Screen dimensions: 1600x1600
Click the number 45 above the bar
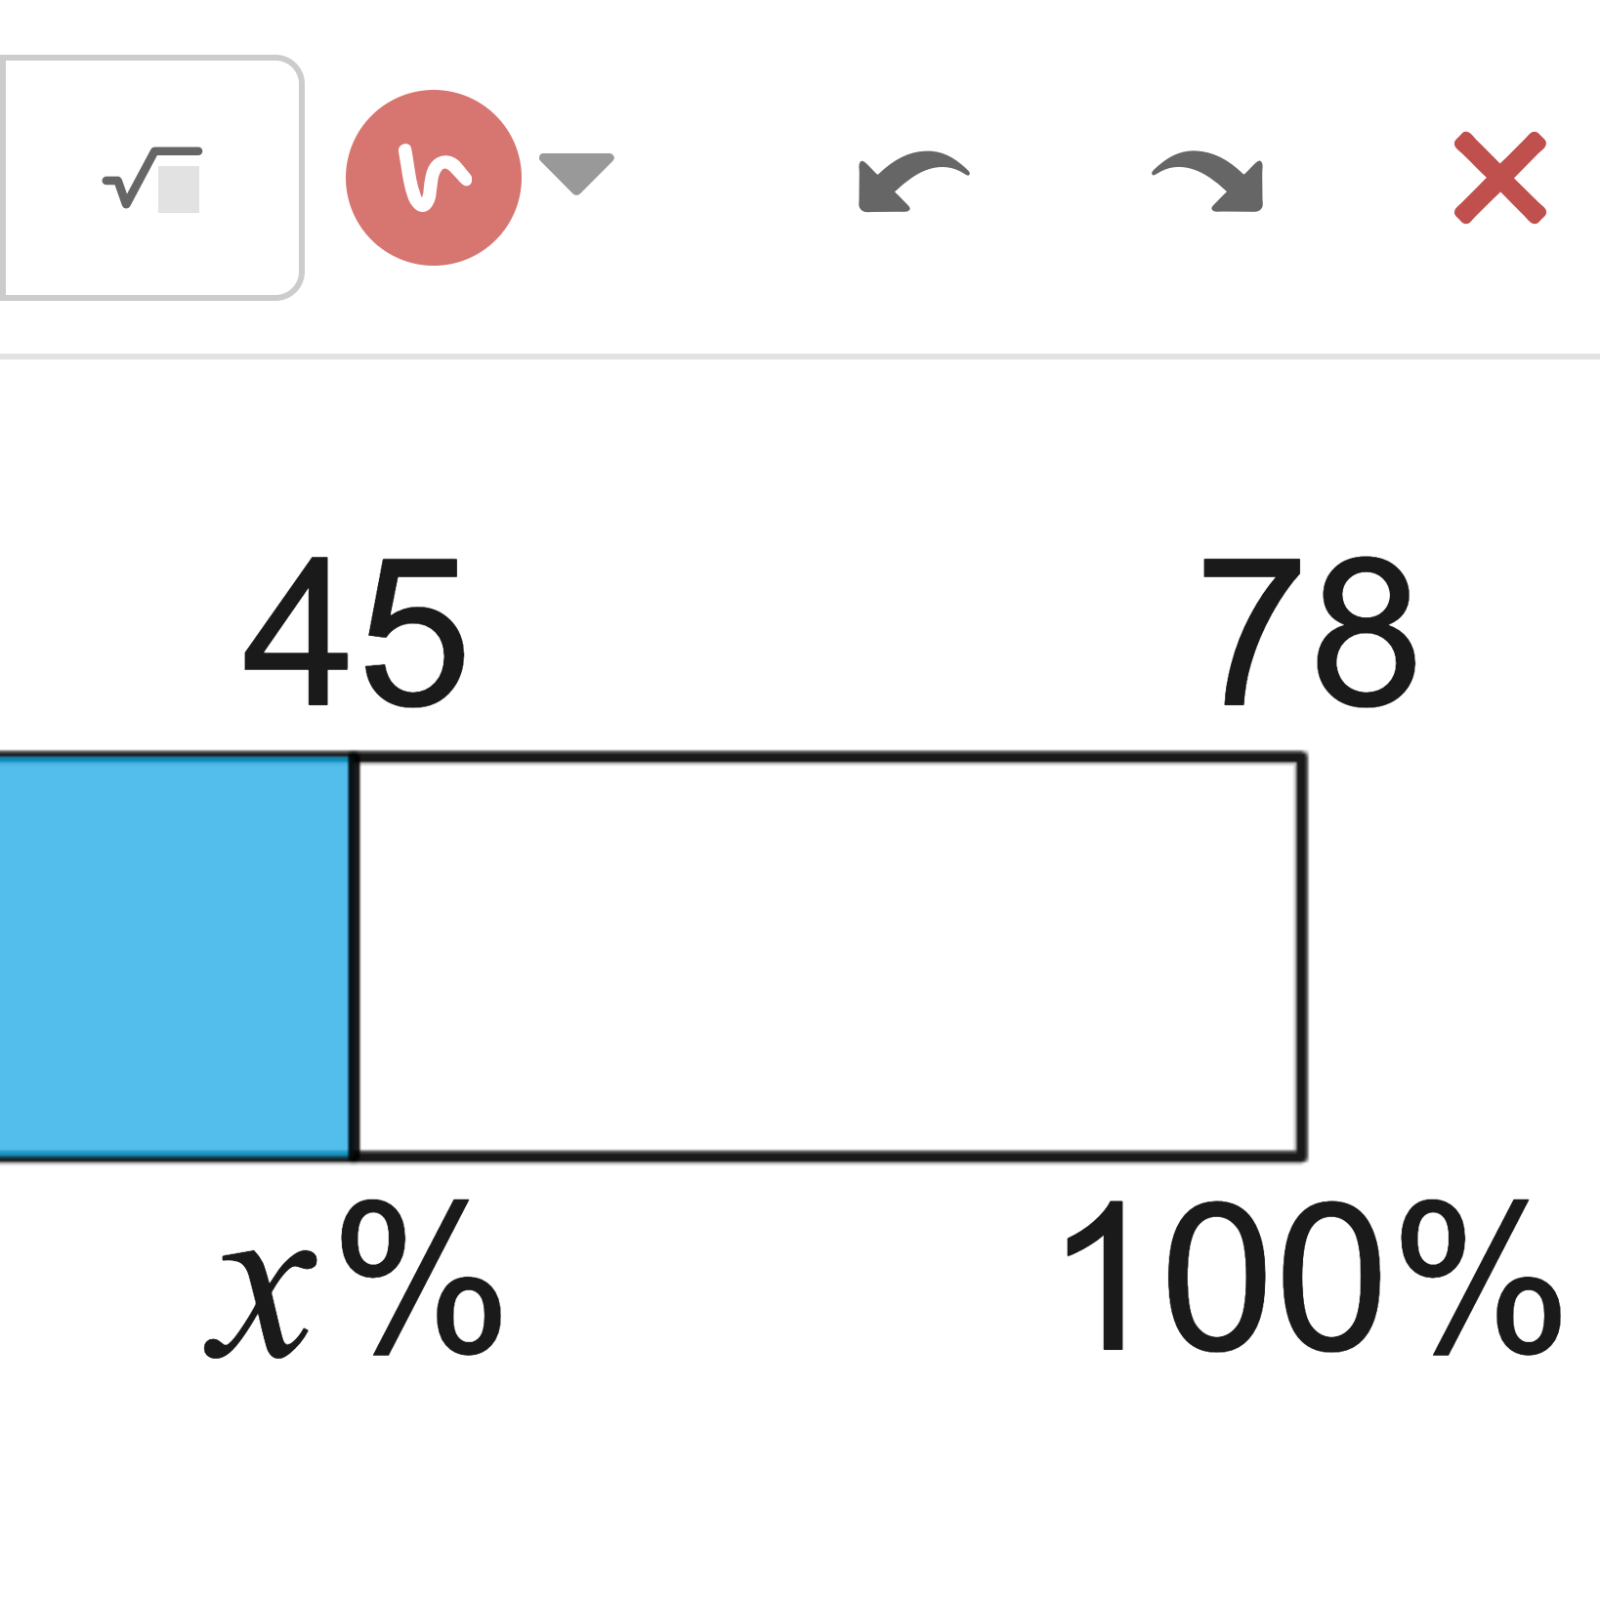click(x=355, y=632)
